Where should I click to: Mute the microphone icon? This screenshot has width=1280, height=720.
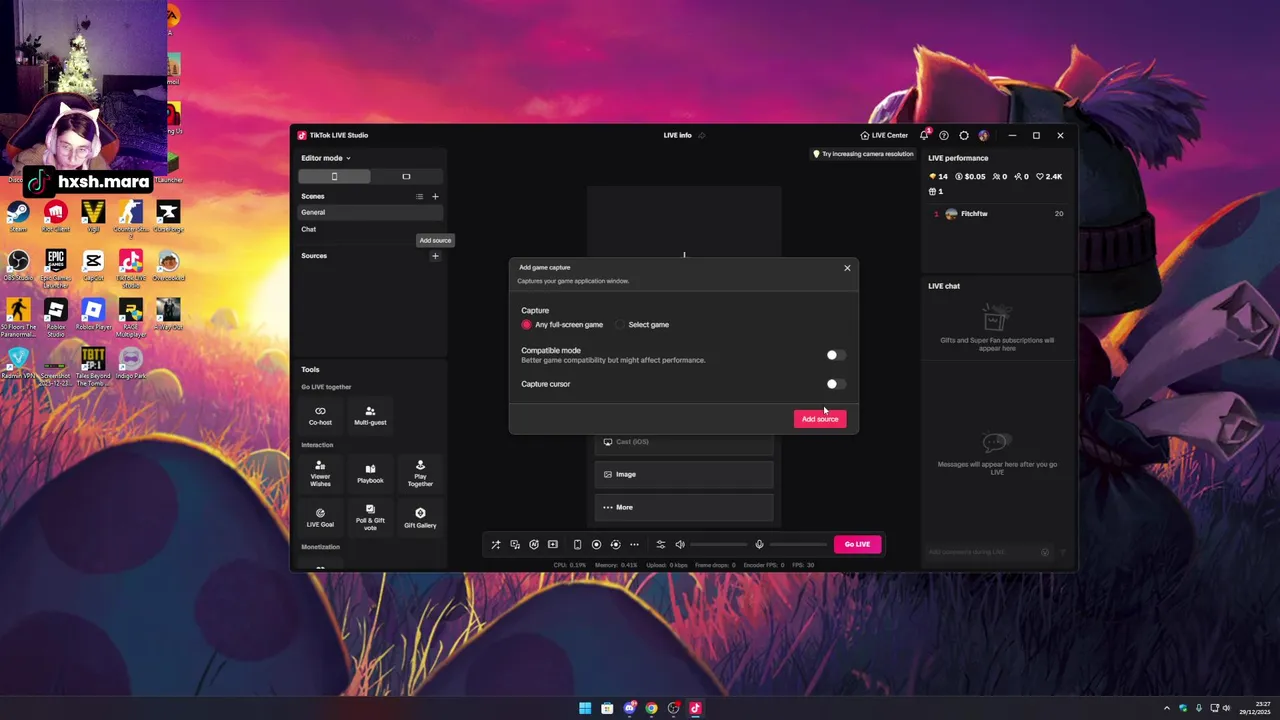pos(759,544)
